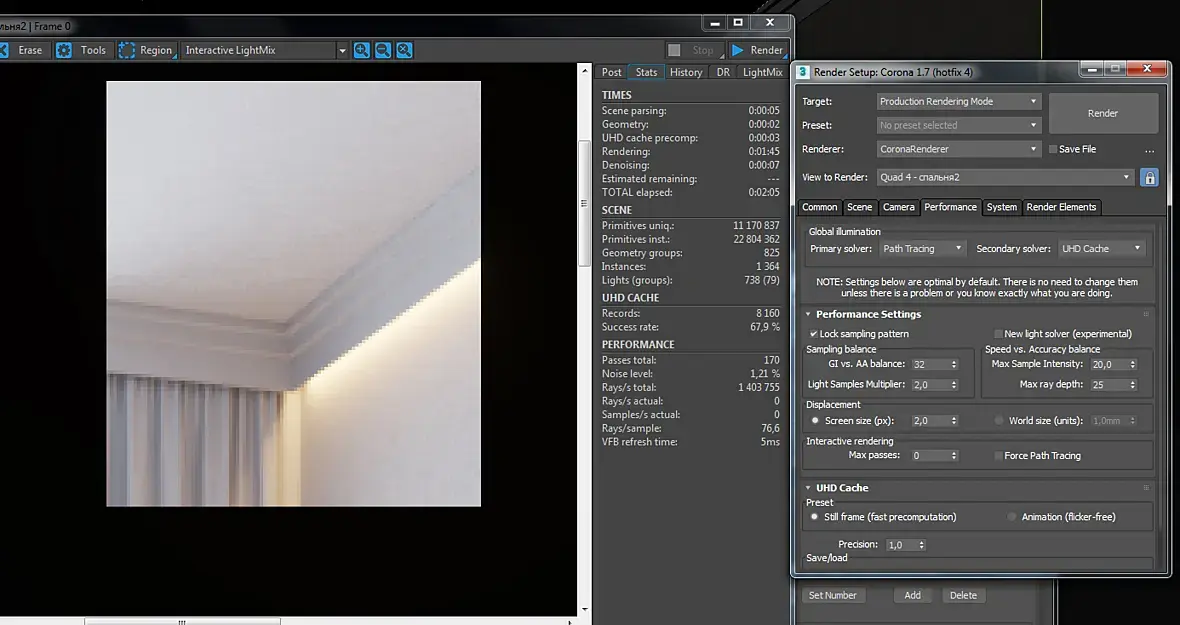Click Save File ellipsis browse button

[x=1149, y=150]
